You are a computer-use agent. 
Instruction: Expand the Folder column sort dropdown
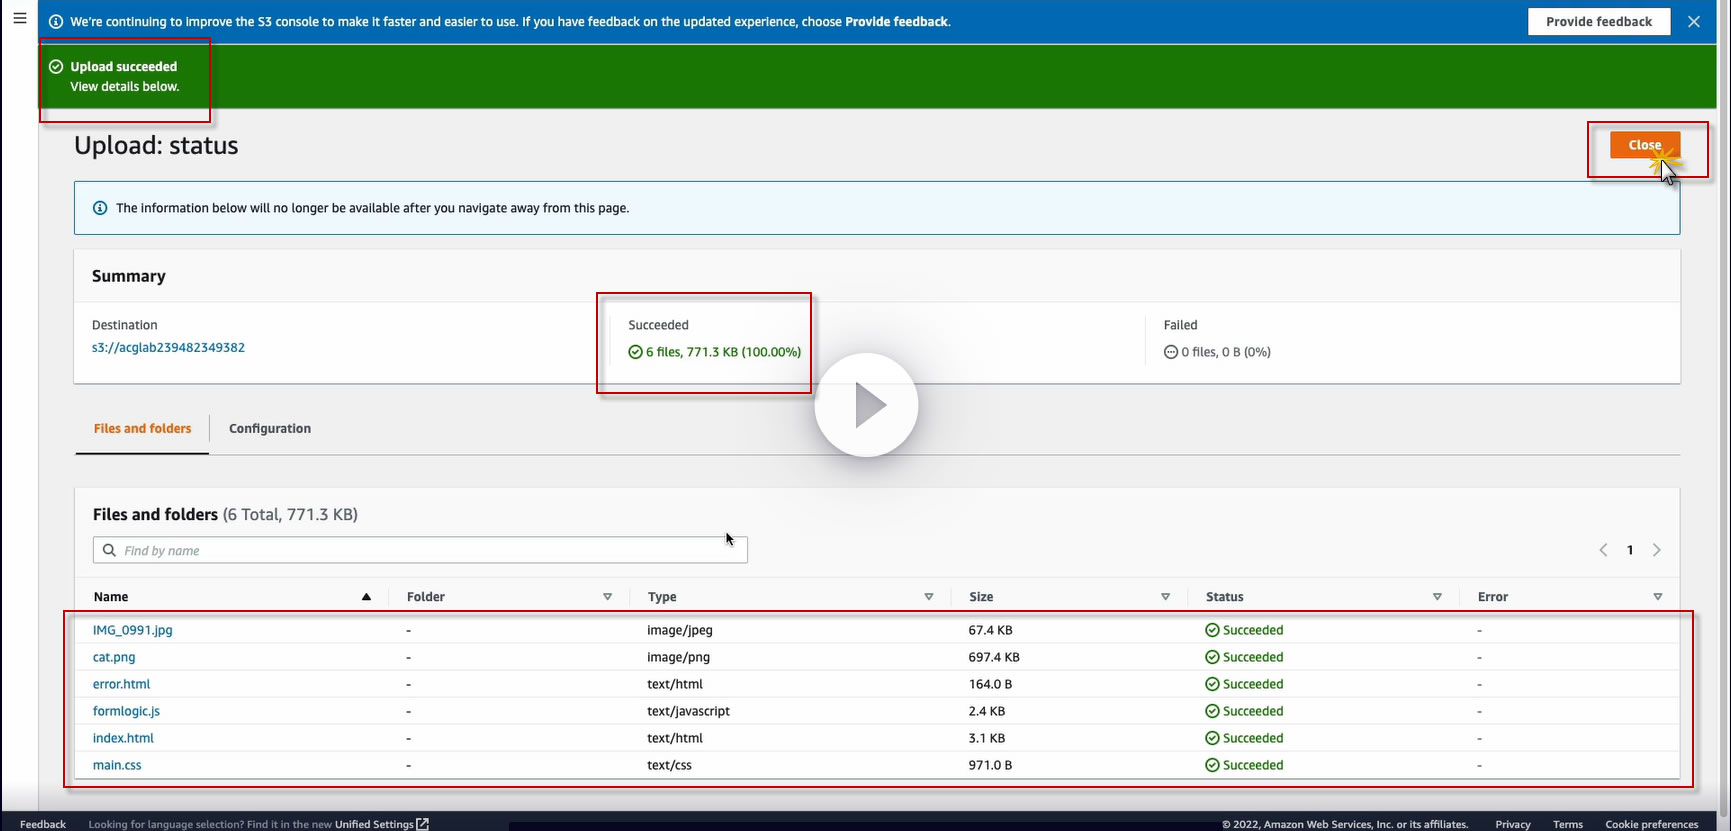[607, 597]
